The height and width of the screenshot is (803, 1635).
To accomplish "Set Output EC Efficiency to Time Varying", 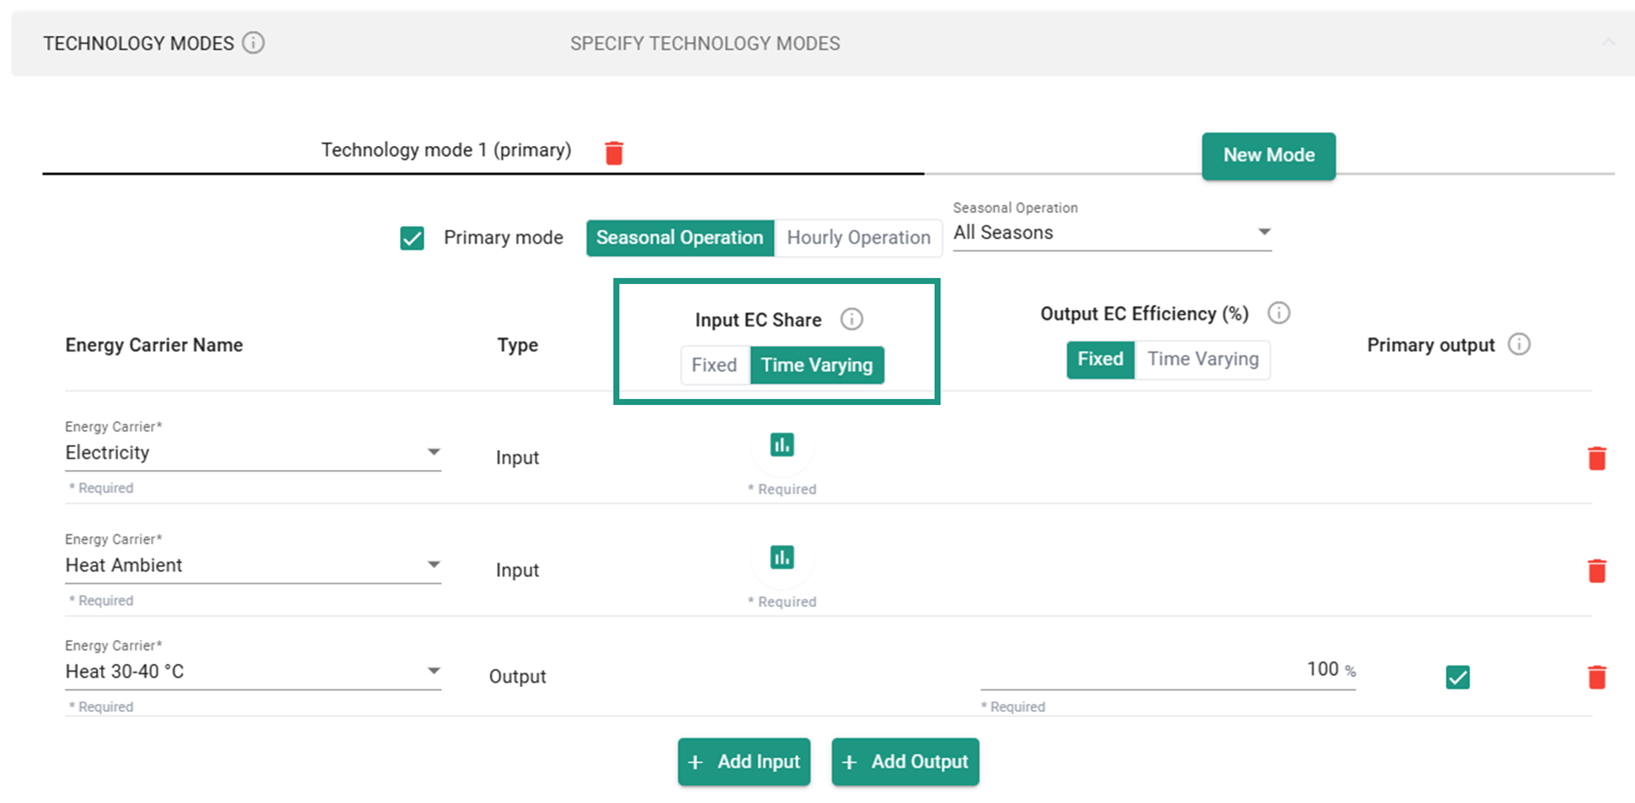I will click(x=1202, y=359).
